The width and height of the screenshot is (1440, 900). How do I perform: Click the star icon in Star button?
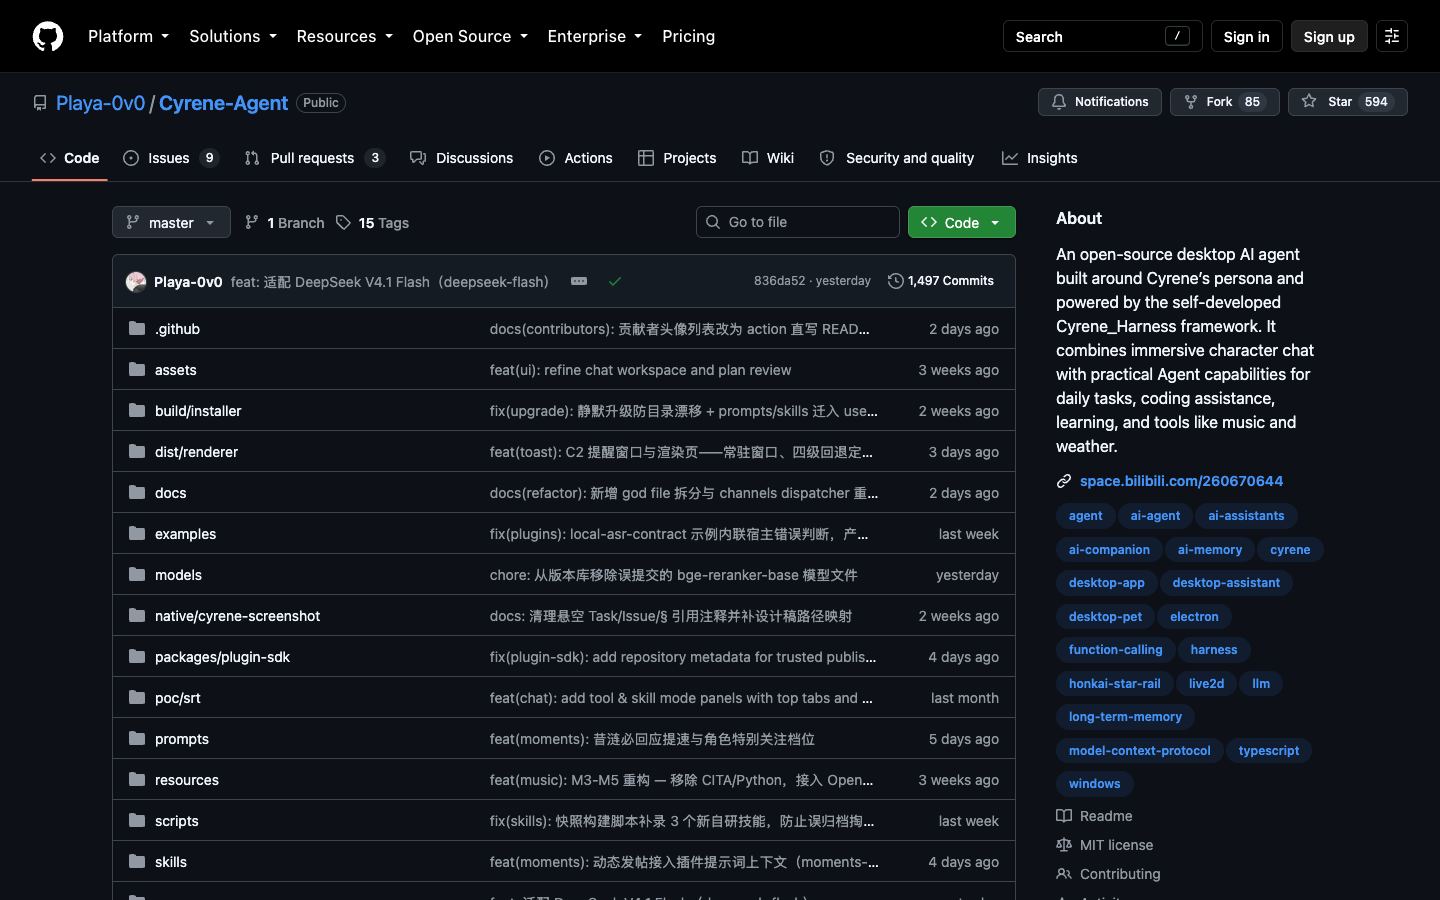(x=1309, y=102)
